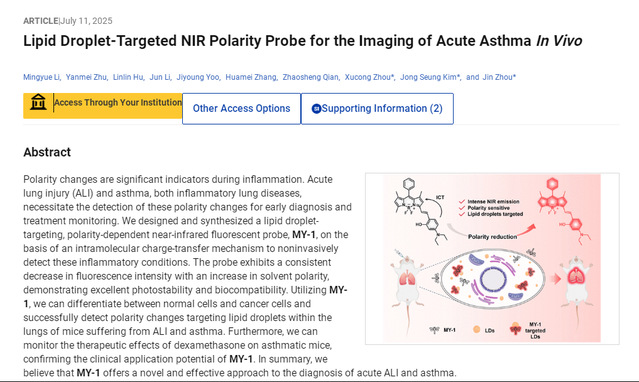
Task: Open author Mingyue Li's profile
Action: (42, 77)
